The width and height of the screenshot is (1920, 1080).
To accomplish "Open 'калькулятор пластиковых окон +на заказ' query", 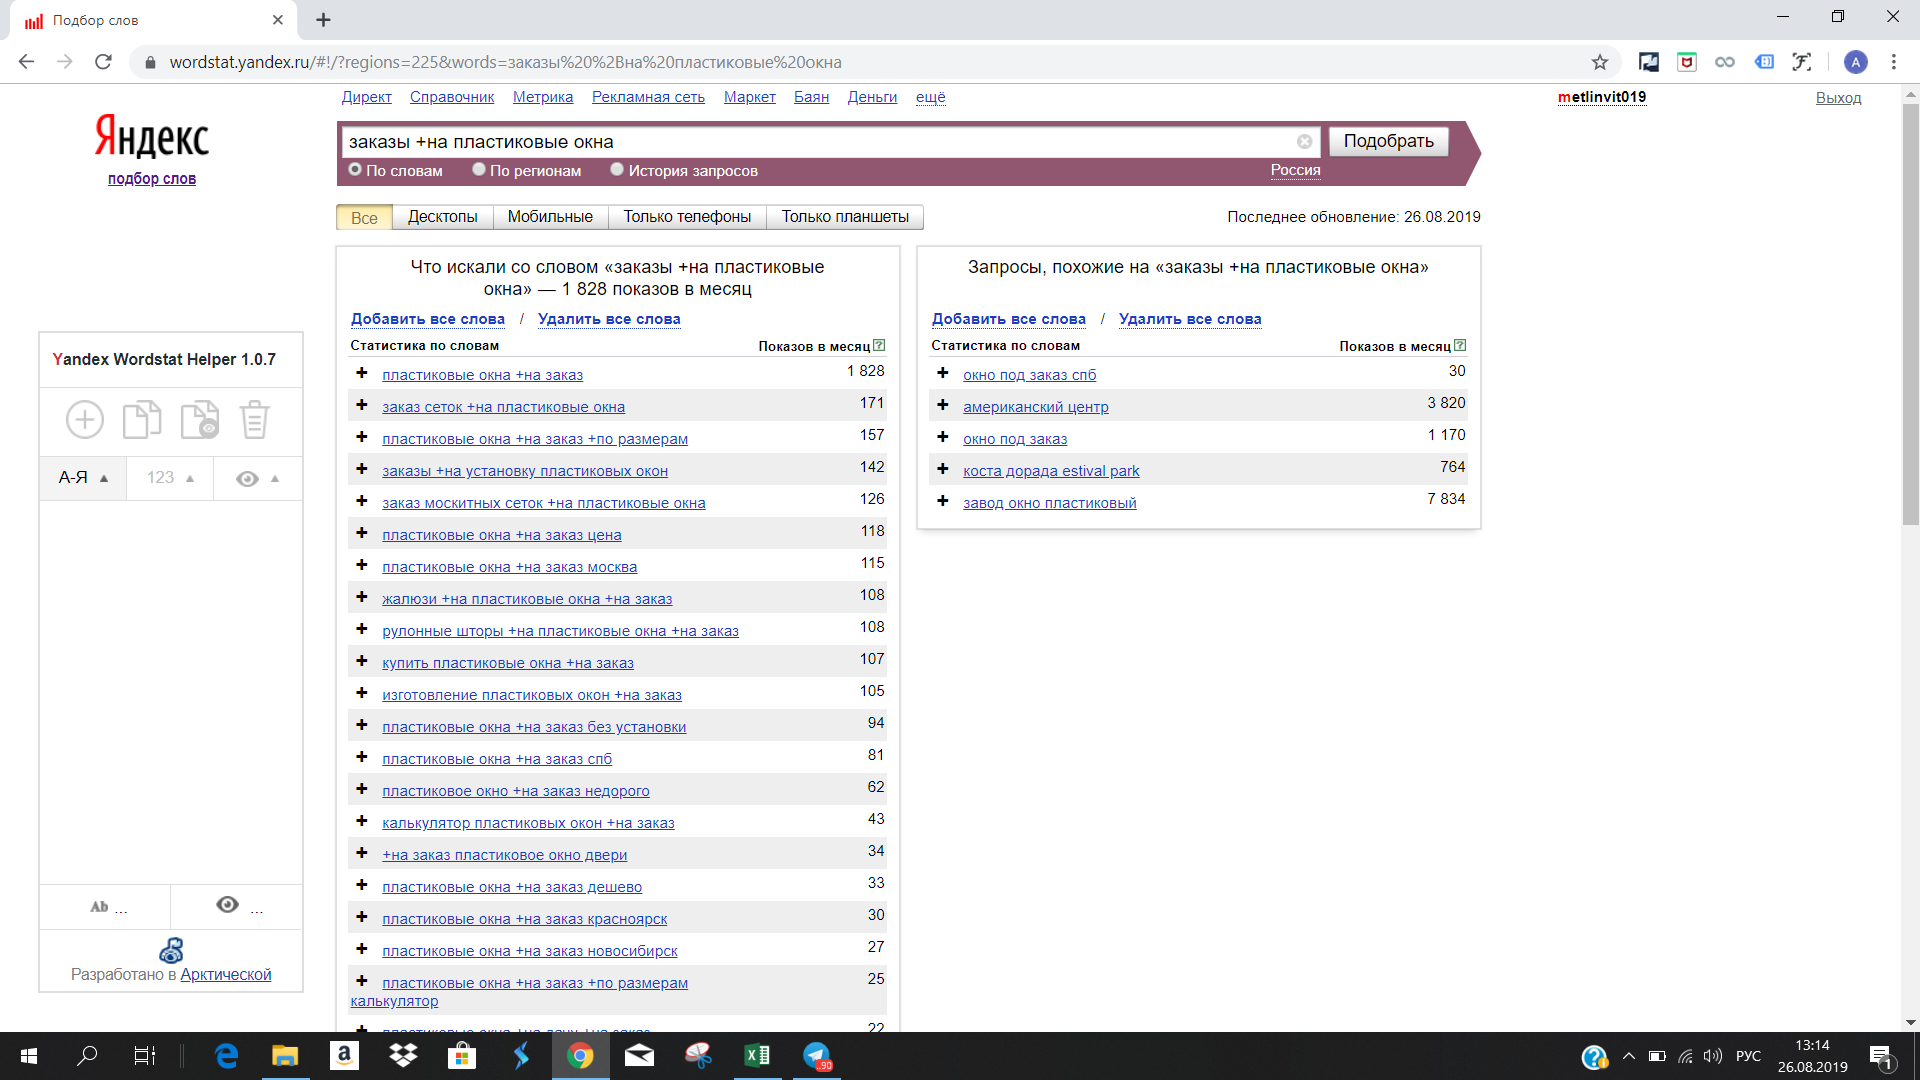I will click(x=528, y=823).
